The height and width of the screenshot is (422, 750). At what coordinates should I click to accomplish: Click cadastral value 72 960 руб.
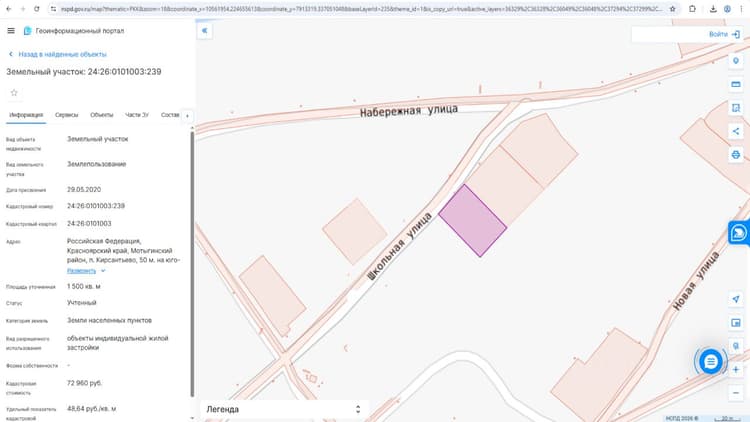coord(84,383)
